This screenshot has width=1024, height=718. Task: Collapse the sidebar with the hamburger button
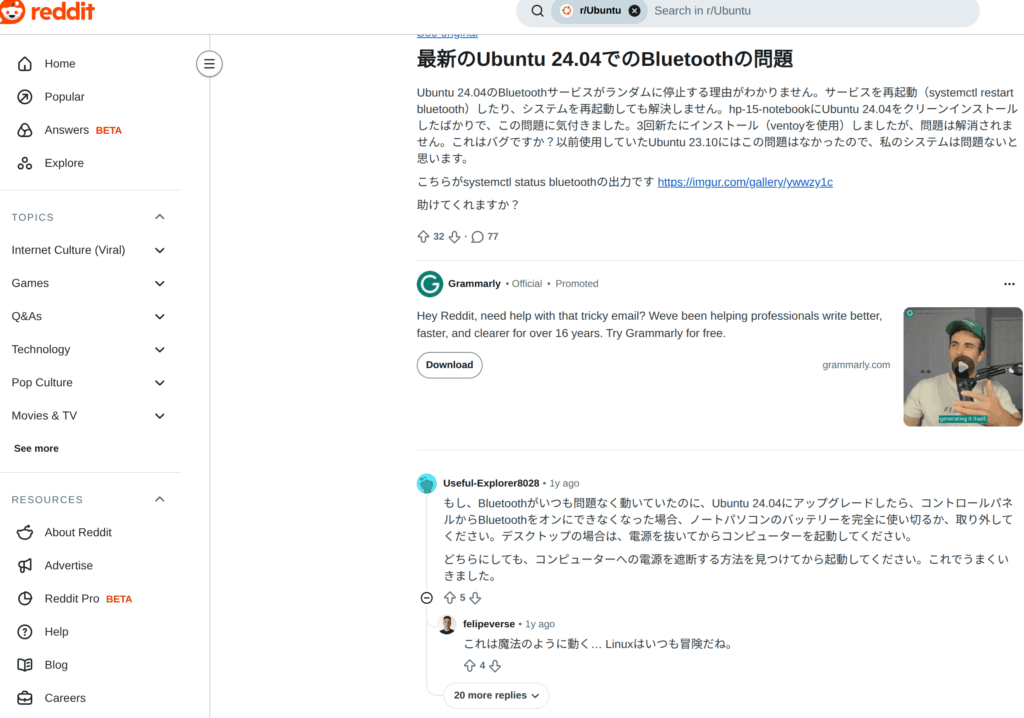tap(209, 64)
